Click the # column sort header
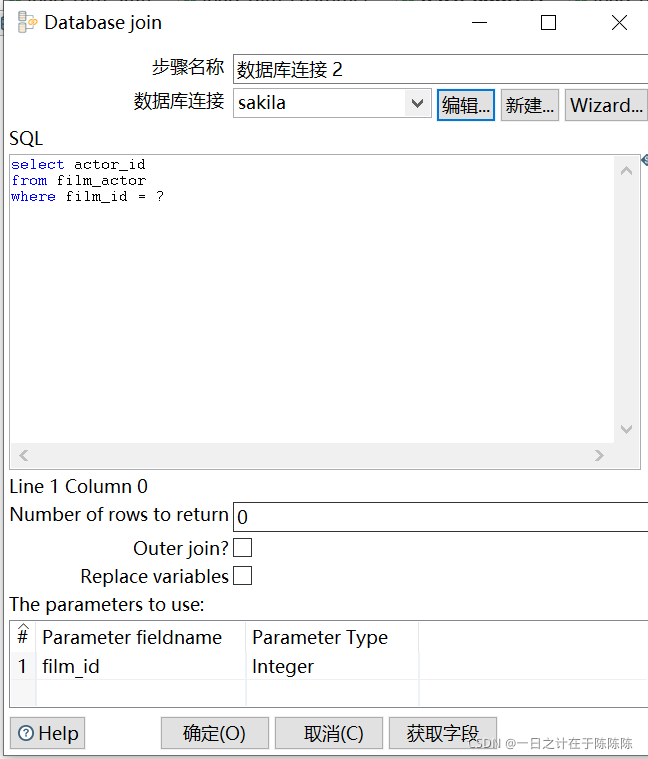This screenshot has height=759, width=648. coord(23,637)
